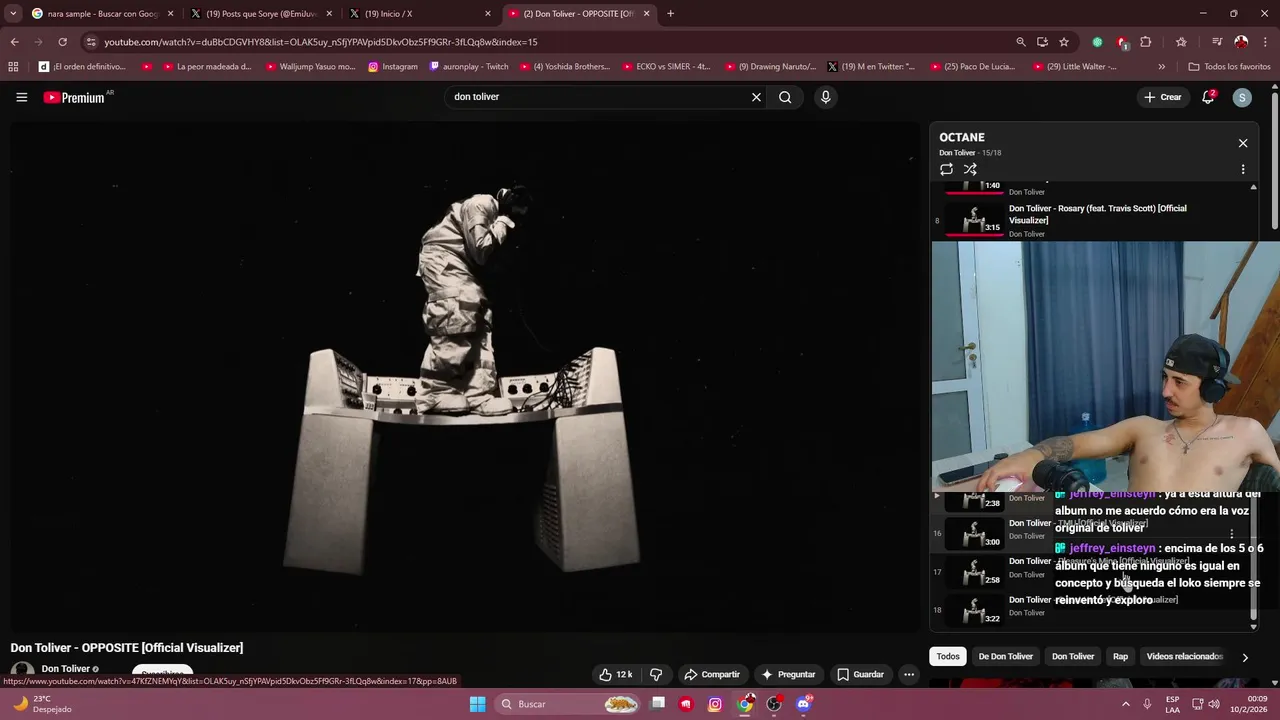Go back in browser history
This screenshot has width=1280, height=720.
click(x=14, y=42)
